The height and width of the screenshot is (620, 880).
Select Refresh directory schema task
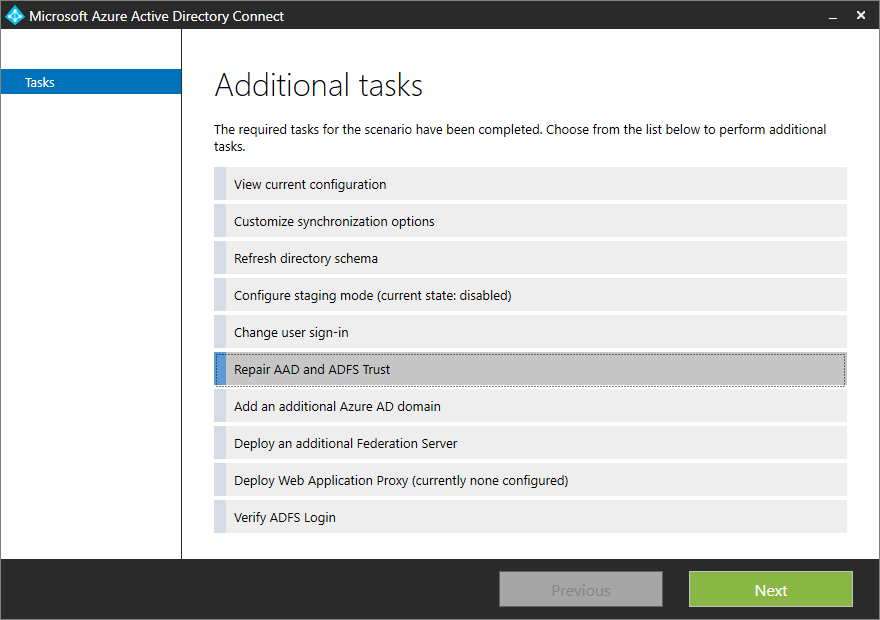pos(530,258)
